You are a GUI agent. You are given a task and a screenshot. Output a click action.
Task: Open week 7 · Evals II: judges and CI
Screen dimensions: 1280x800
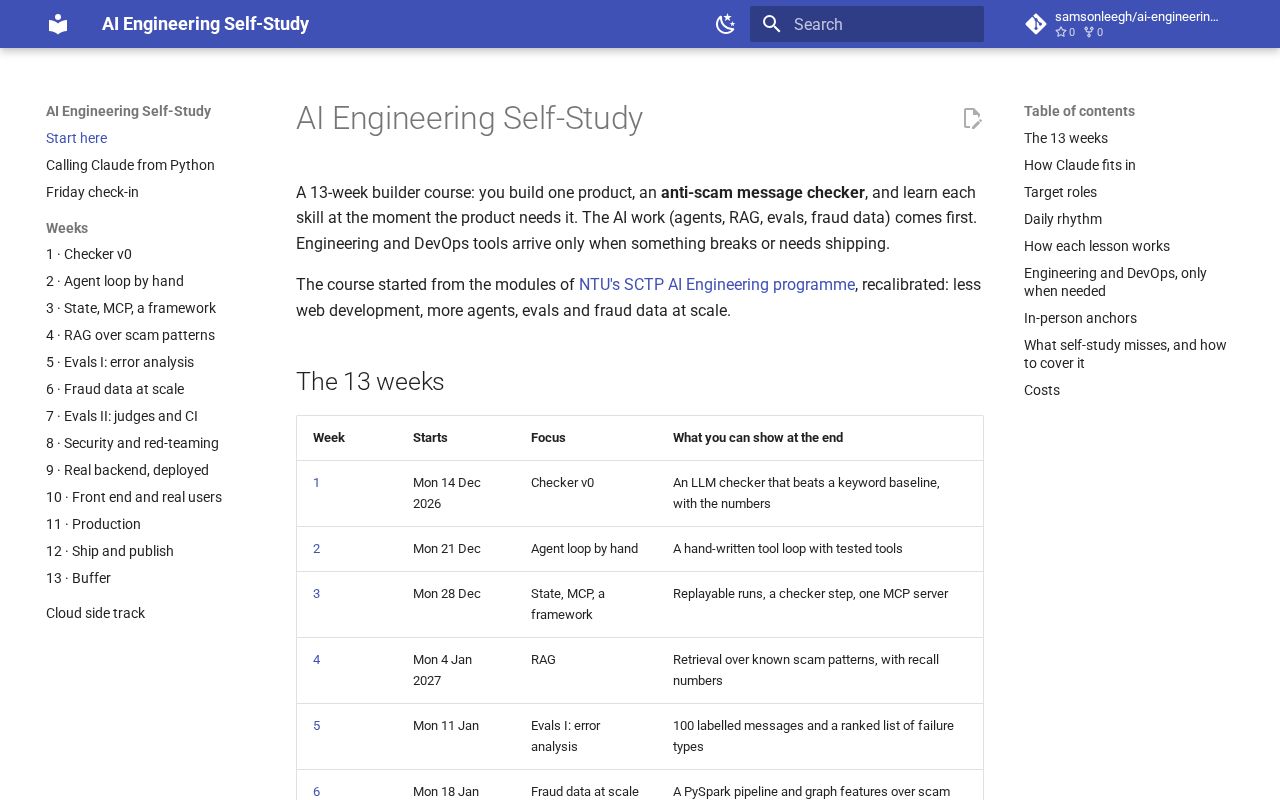tap(122, 416)
